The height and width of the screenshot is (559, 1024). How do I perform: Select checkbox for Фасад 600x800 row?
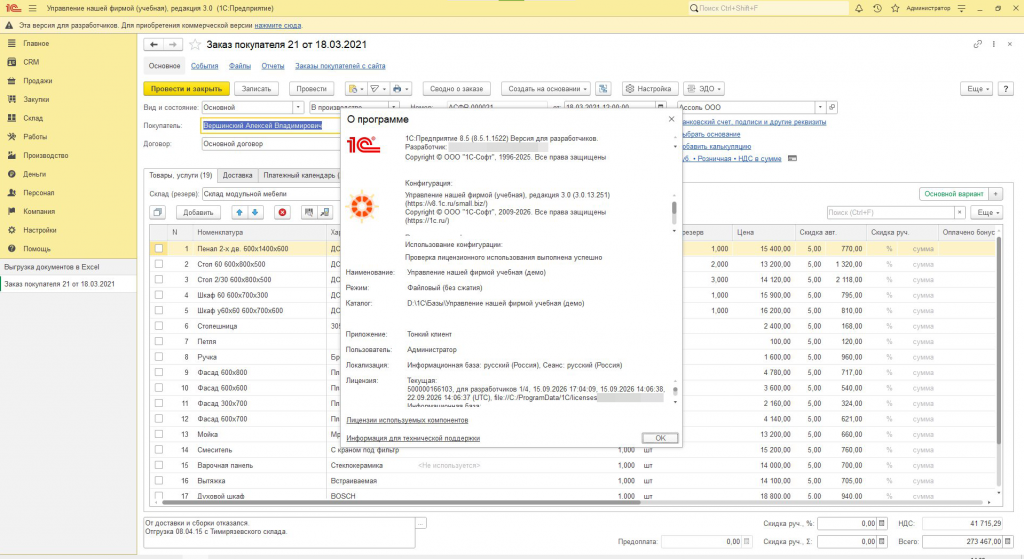click(x=159, y=372)
